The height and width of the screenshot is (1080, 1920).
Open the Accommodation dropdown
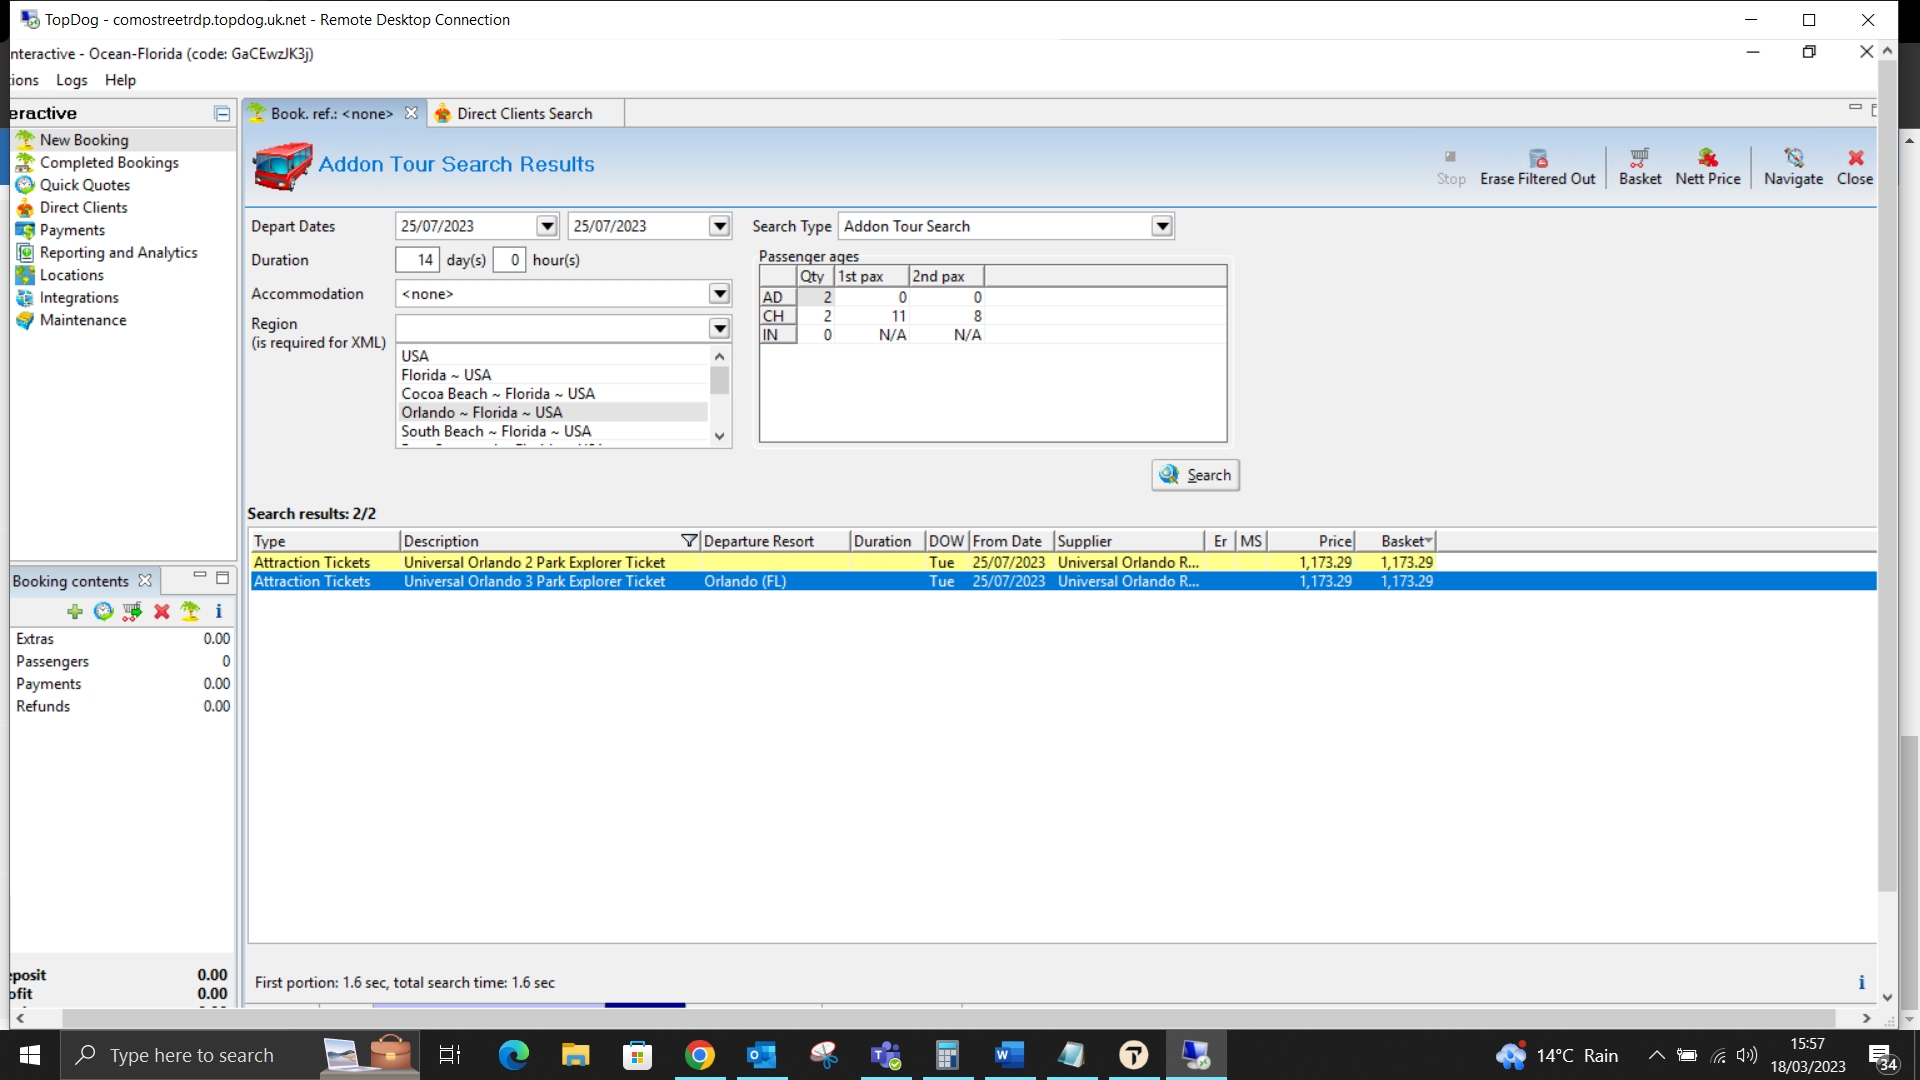coord(719,294)
